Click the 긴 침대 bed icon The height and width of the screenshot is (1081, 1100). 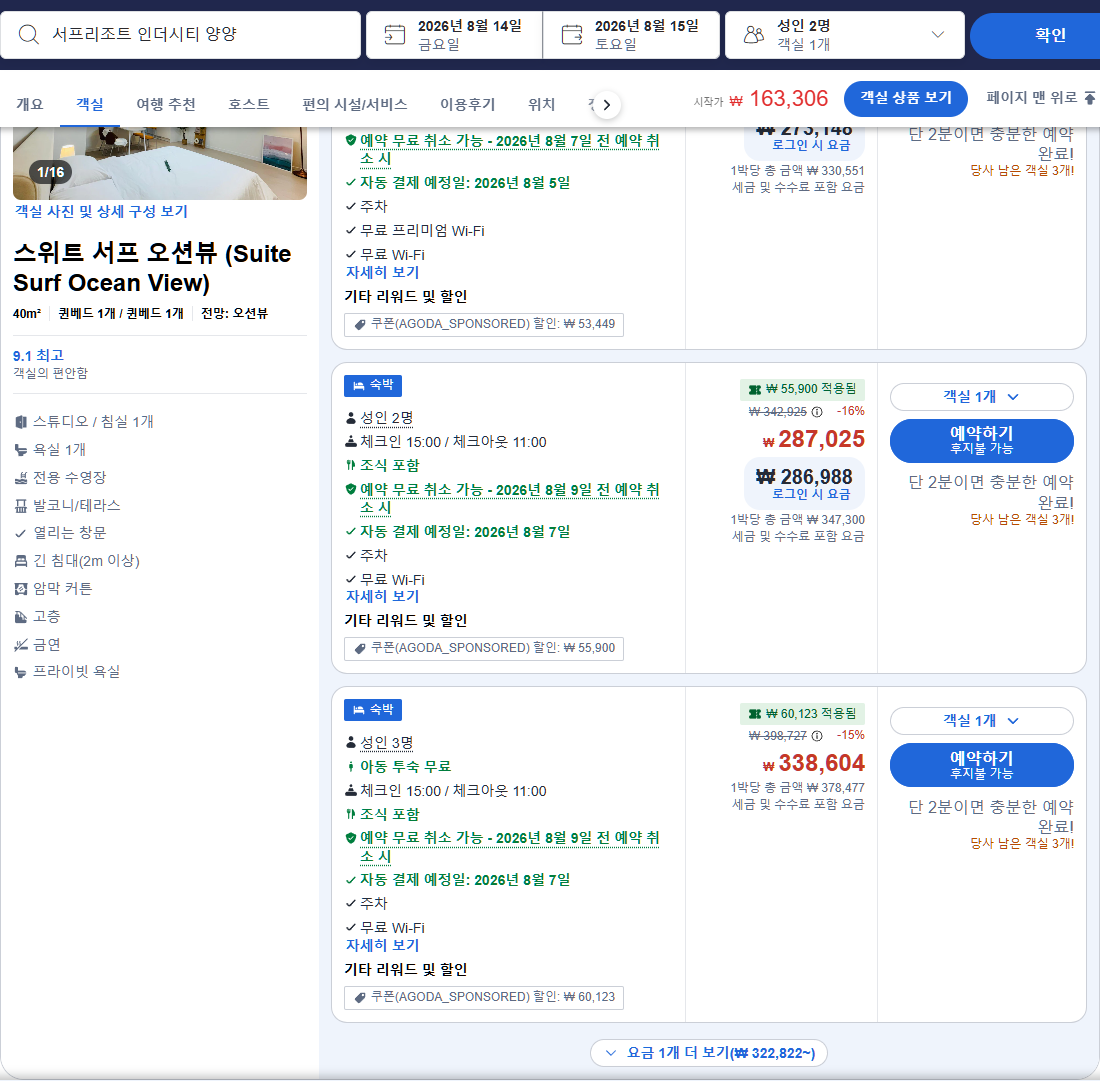coord(21,561)
